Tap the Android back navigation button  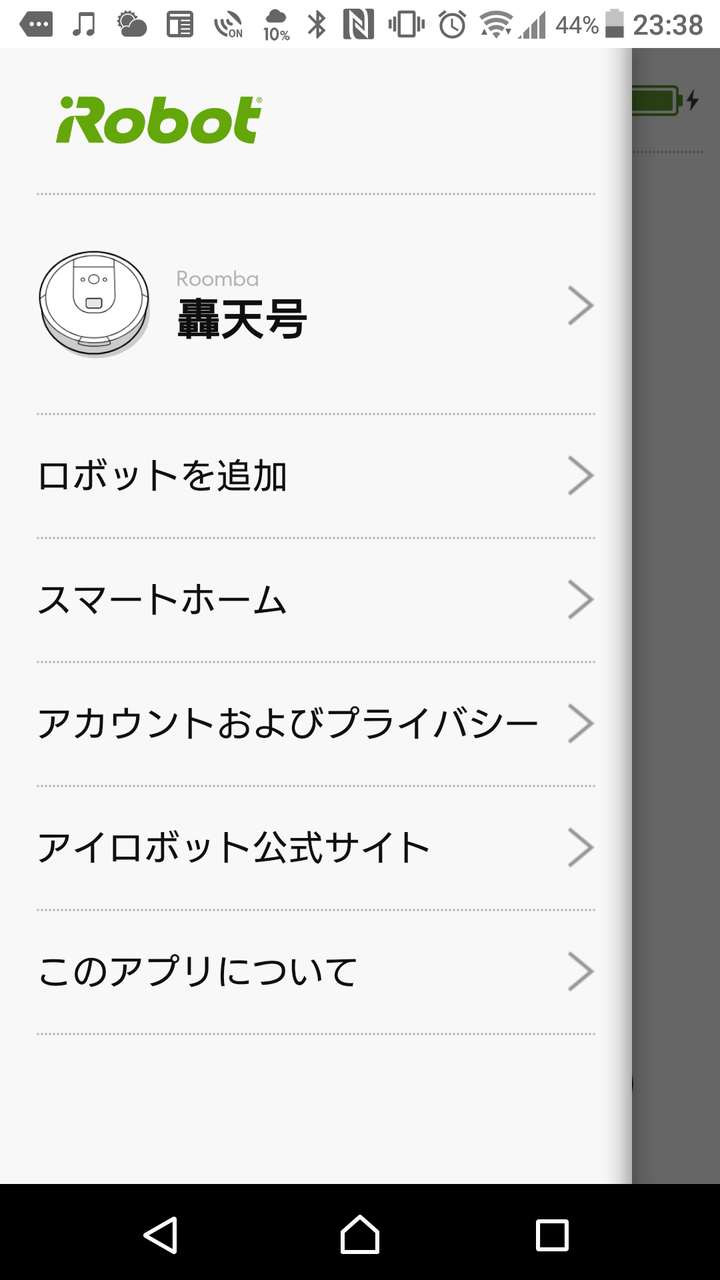coord(160,1235)
